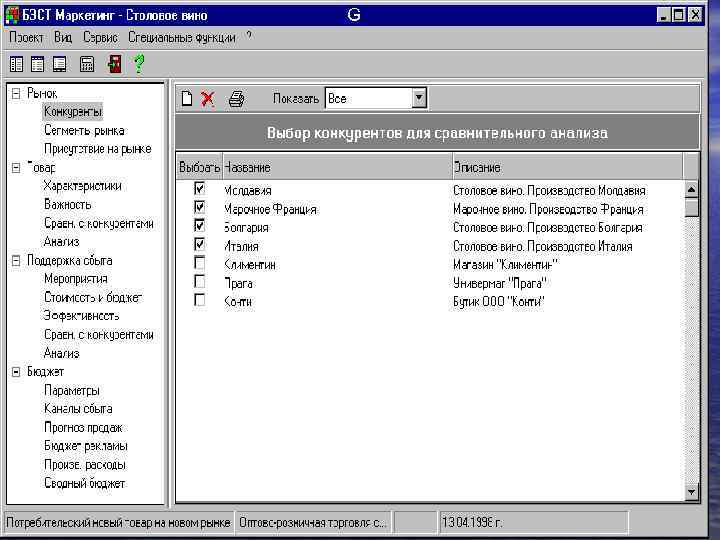Check the Прага checkbox
The height and width of the screenshot is (540, 720).
tap(199, 281)
